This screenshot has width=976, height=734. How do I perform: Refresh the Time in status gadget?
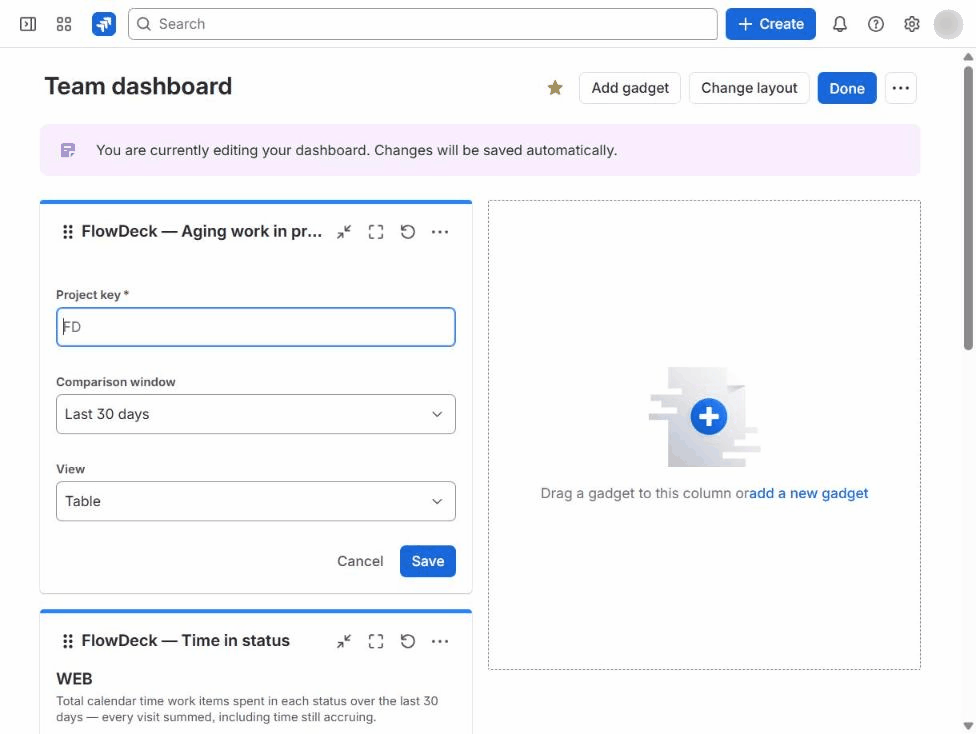coord(408,641)
